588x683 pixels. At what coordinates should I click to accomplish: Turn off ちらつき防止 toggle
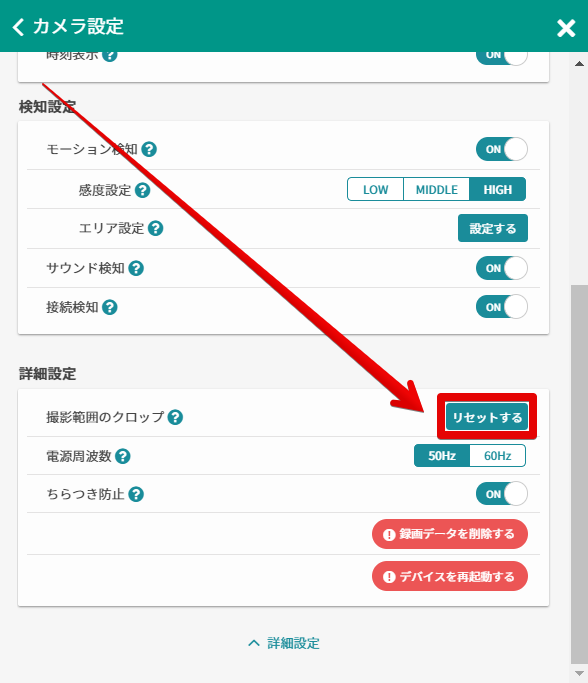[x=502, y=494]
